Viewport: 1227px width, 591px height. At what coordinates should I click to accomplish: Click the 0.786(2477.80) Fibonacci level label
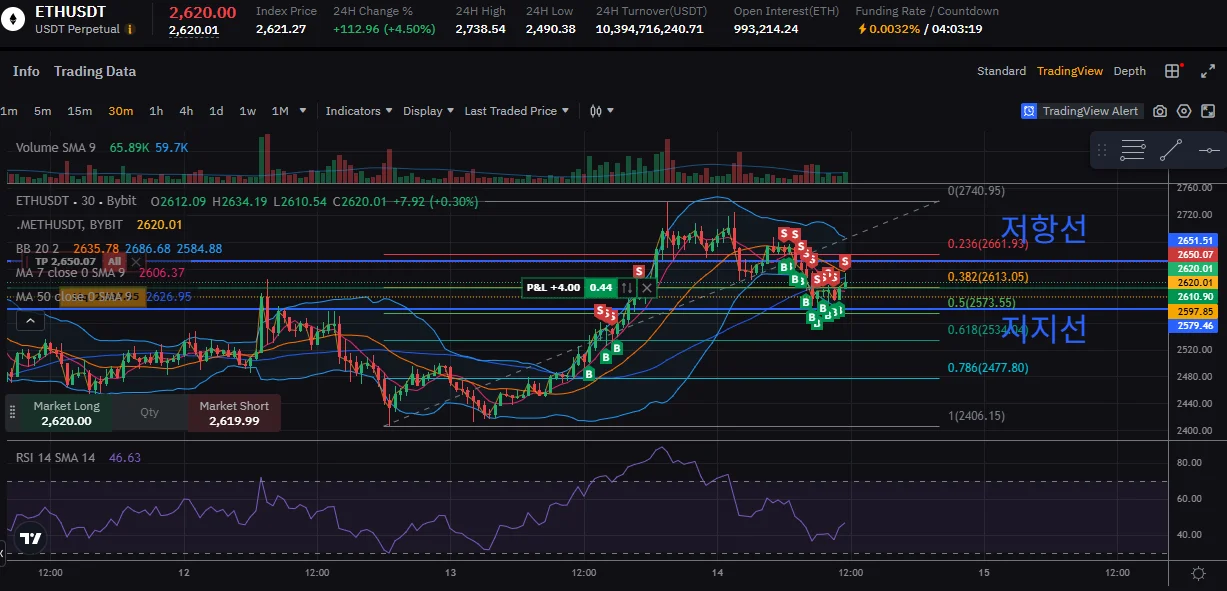point(988,368)
